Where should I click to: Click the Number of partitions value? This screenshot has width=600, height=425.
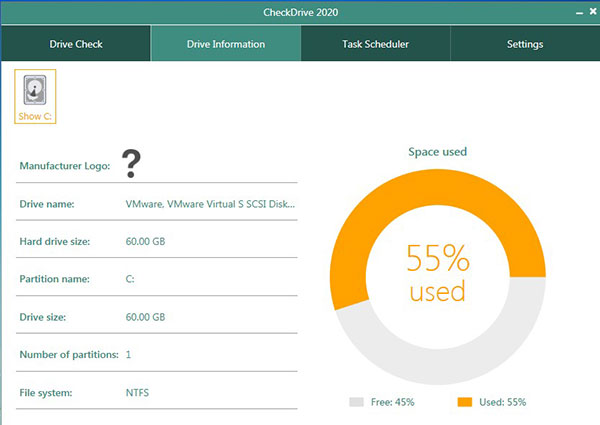(128, 355)
